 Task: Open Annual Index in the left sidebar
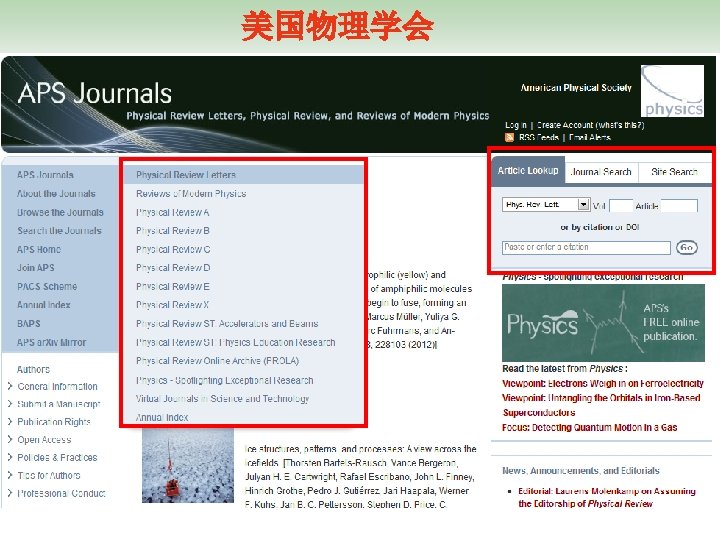point(44,305)
